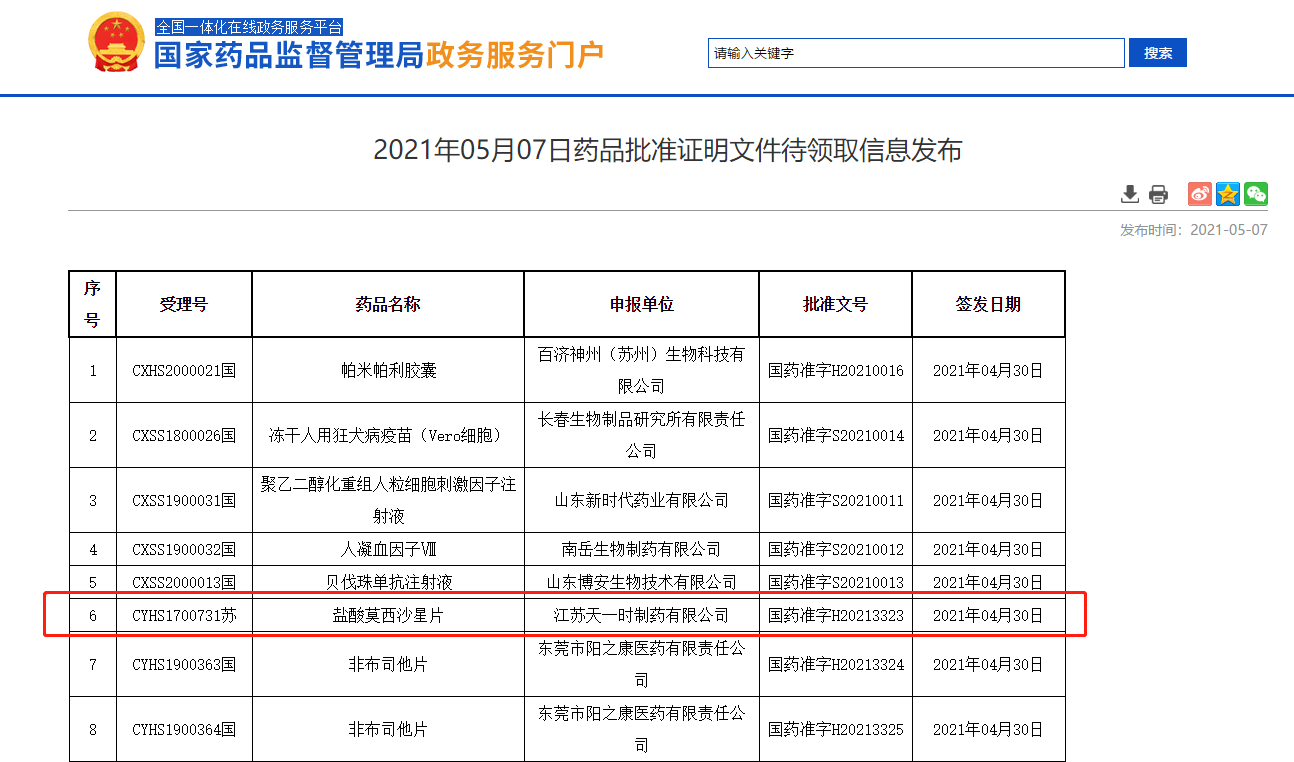Select cell CYHS1900364国

(x=184, y=729)
